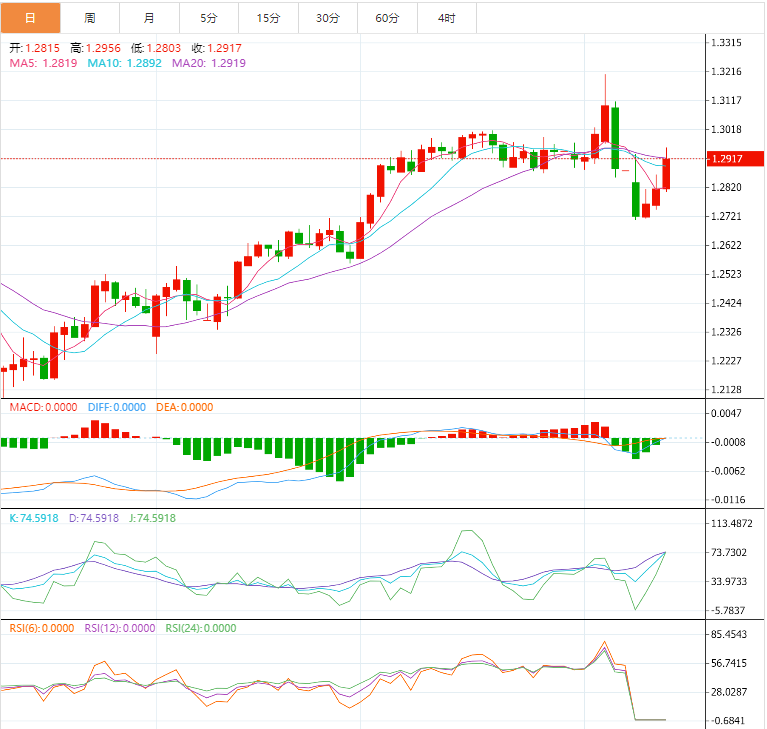Click the 33.9733 KDJ axis label
Screen dimensions: 767x729
point(729,581)
